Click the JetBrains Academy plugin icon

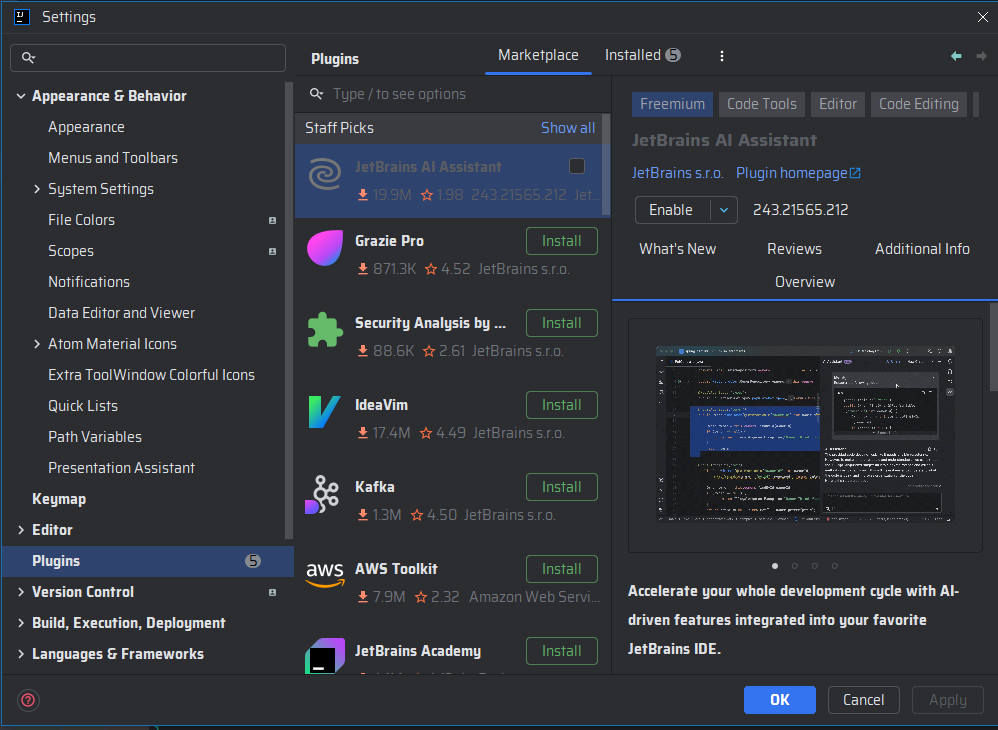tap(325, 656)
